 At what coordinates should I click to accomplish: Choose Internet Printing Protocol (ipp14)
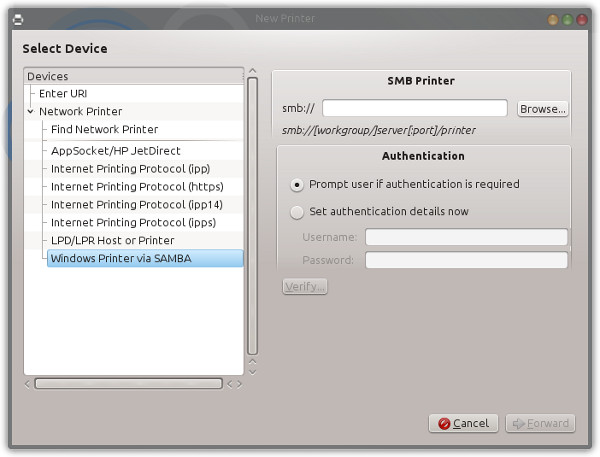tap(137, 205)
